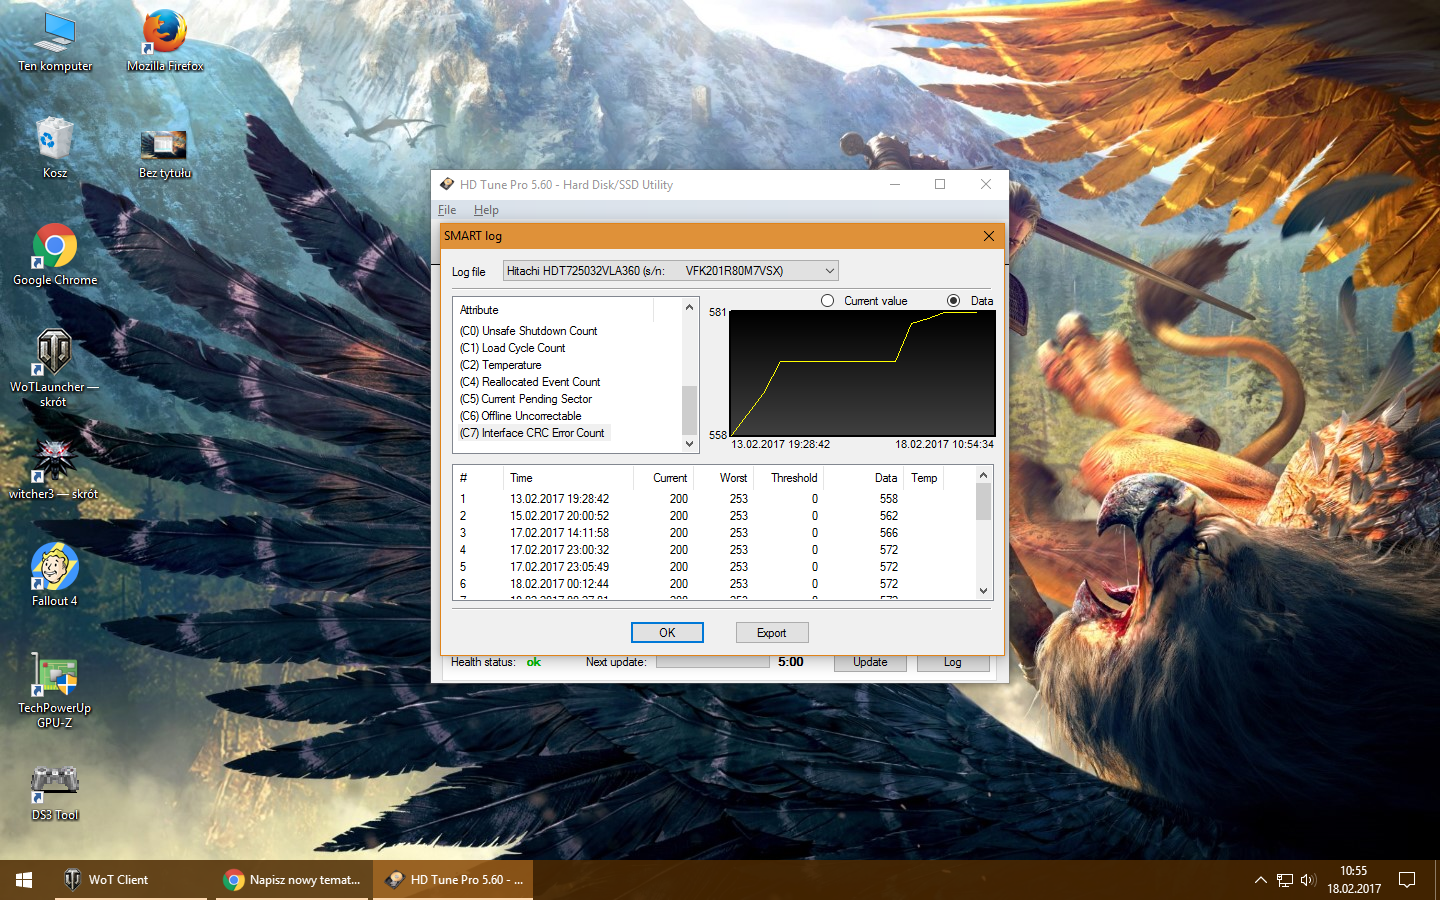Viewport: 1440px width, 900px height.
Task: Select Data radio button
Action: 953,301
